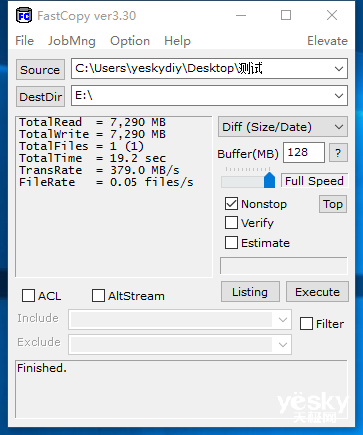Enable the ACL checkbox
Image resolution: width=363 pixels, height=435 pixels.
28,295
